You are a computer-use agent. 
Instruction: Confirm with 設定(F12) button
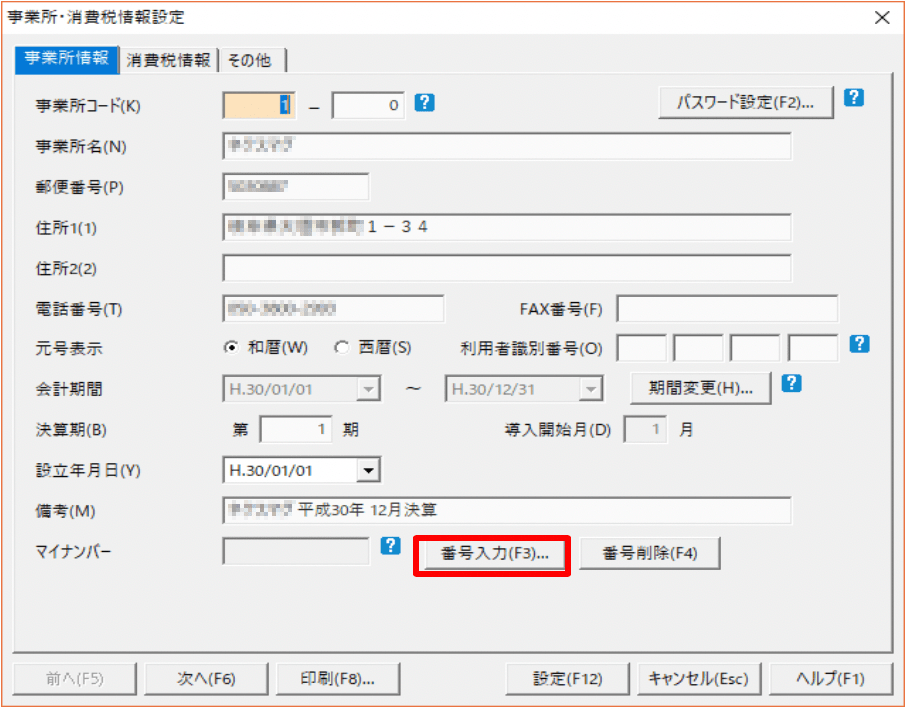coord(567,678)
